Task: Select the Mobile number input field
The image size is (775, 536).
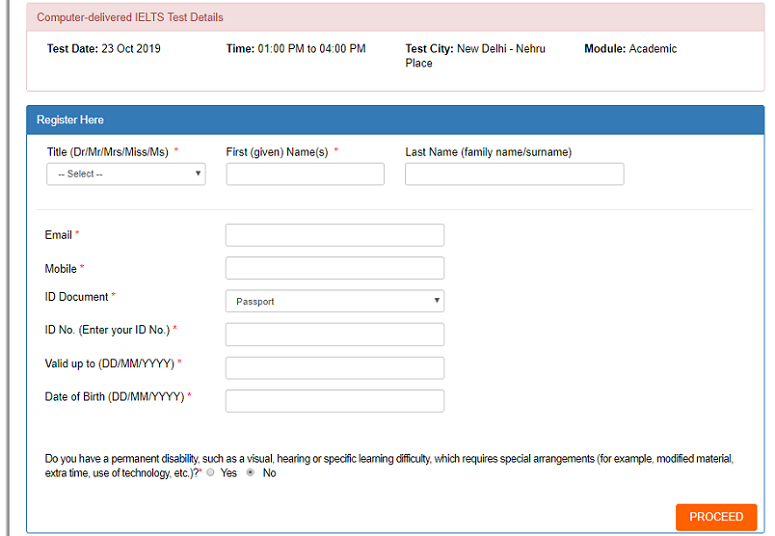Action: point(334,268)
